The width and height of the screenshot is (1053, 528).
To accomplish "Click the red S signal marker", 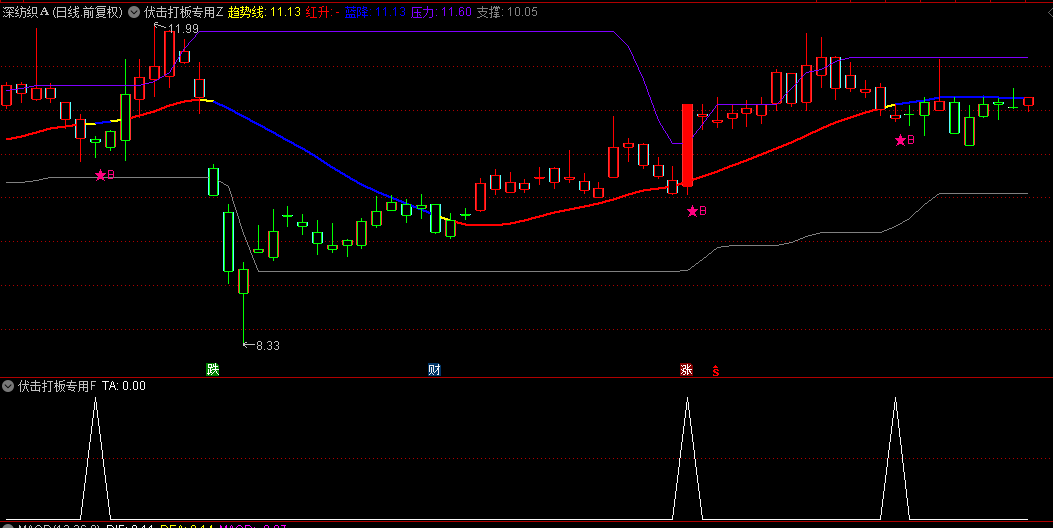I will click(x=716, y=370).
